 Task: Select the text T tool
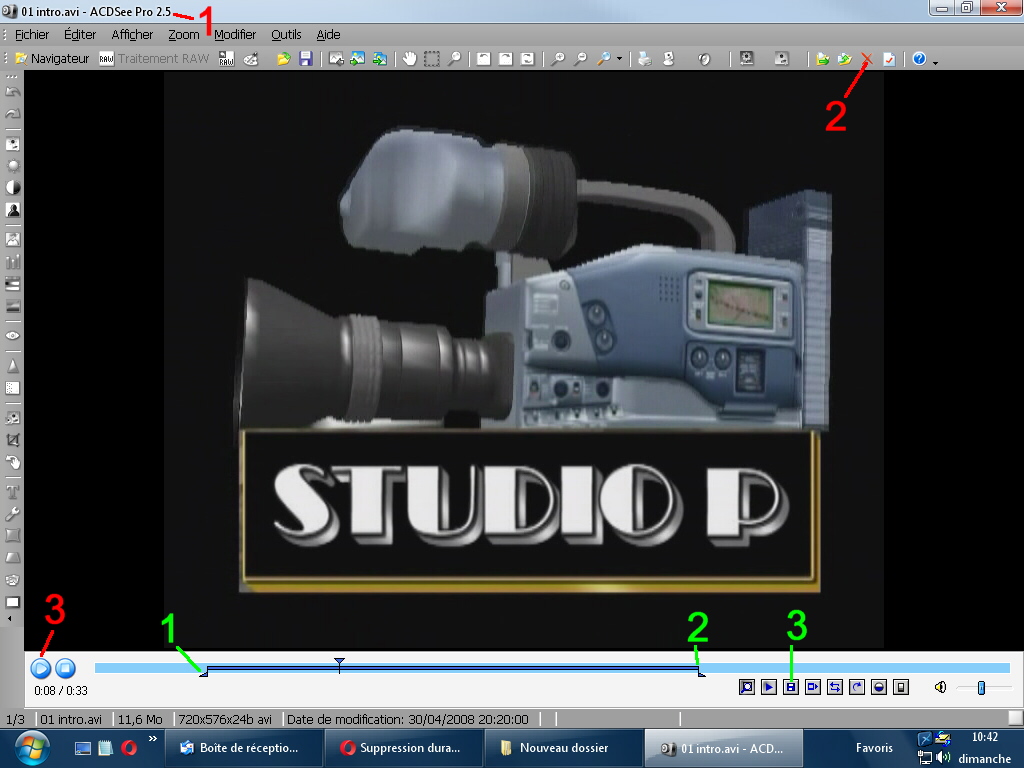tap(12, 492)
